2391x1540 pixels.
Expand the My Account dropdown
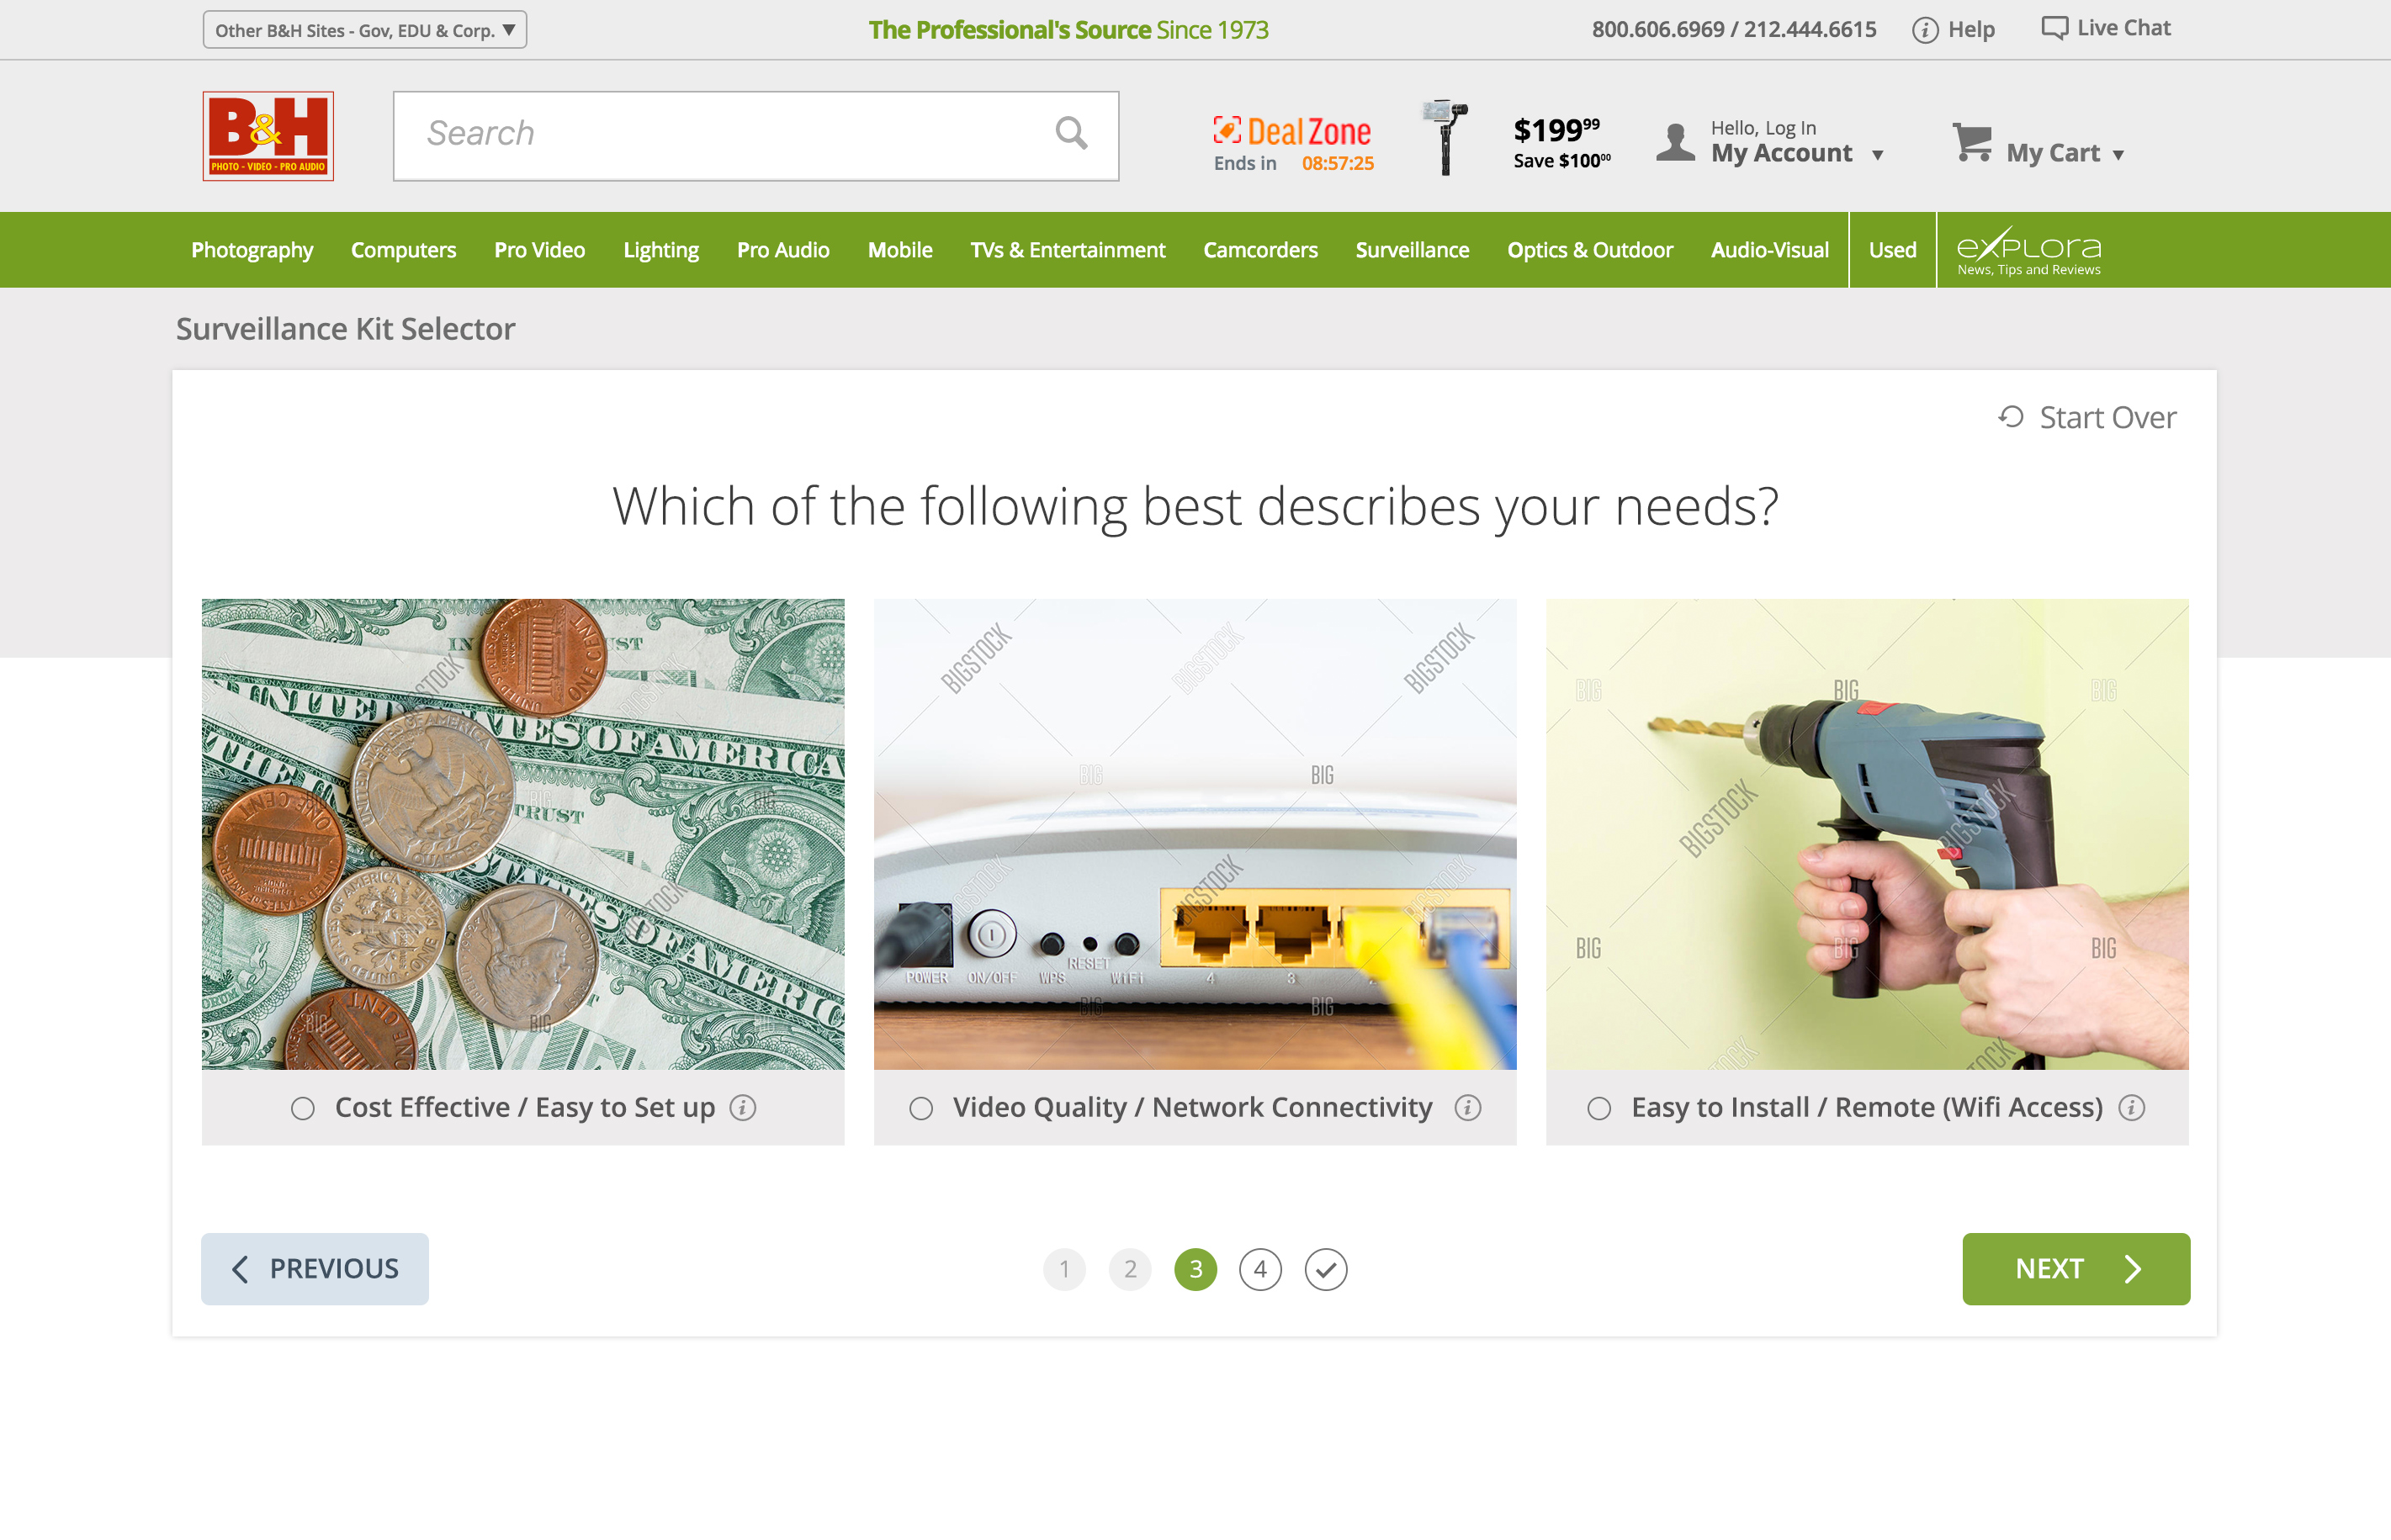1877,155
